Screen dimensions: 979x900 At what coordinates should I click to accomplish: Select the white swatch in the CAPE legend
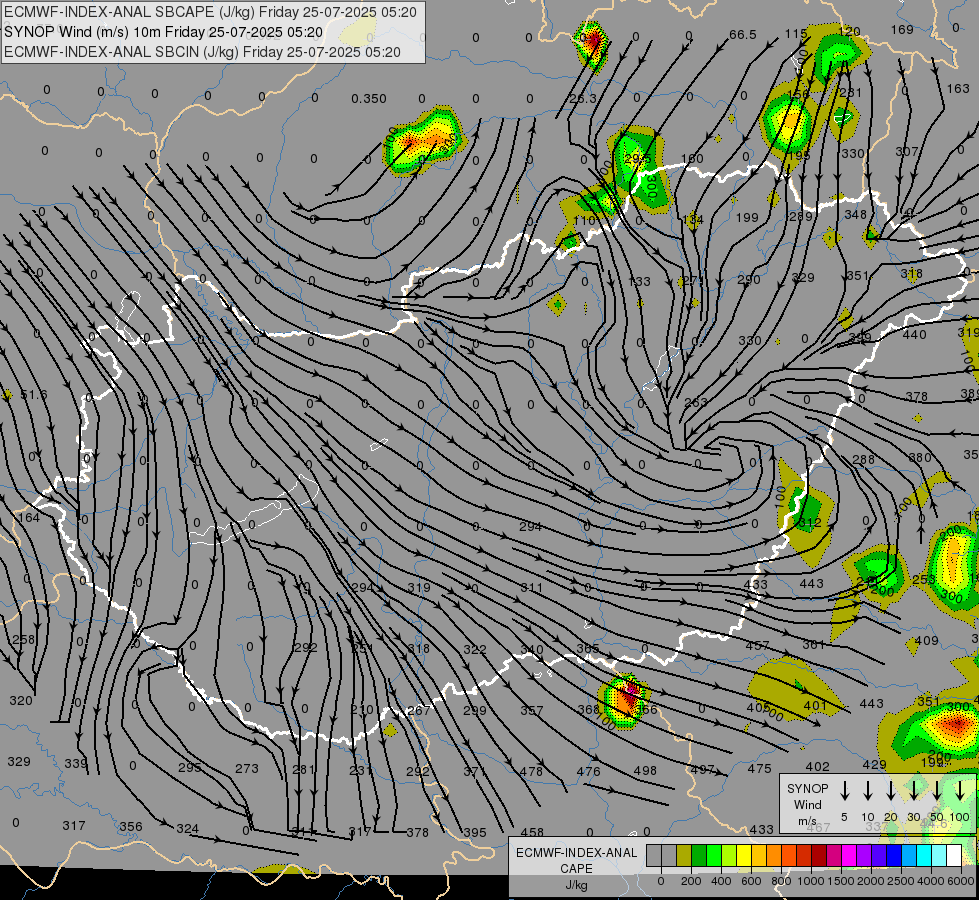[953, 856]
